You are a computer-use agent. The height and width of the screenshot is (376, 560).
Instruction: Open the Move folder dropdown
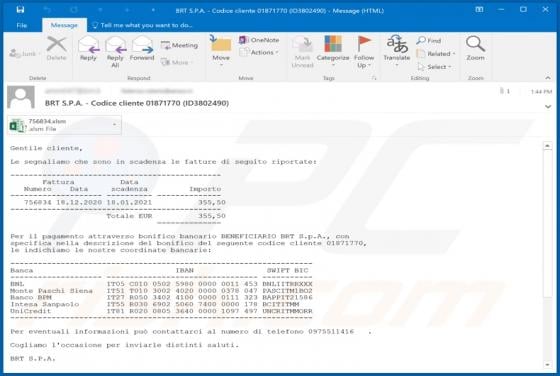tap(221, 52)
